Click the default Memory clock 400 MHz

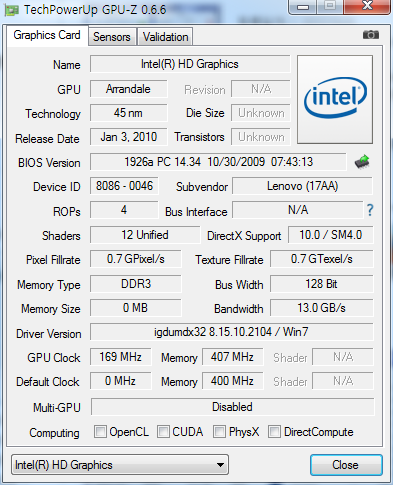click(x=232, y=381)
